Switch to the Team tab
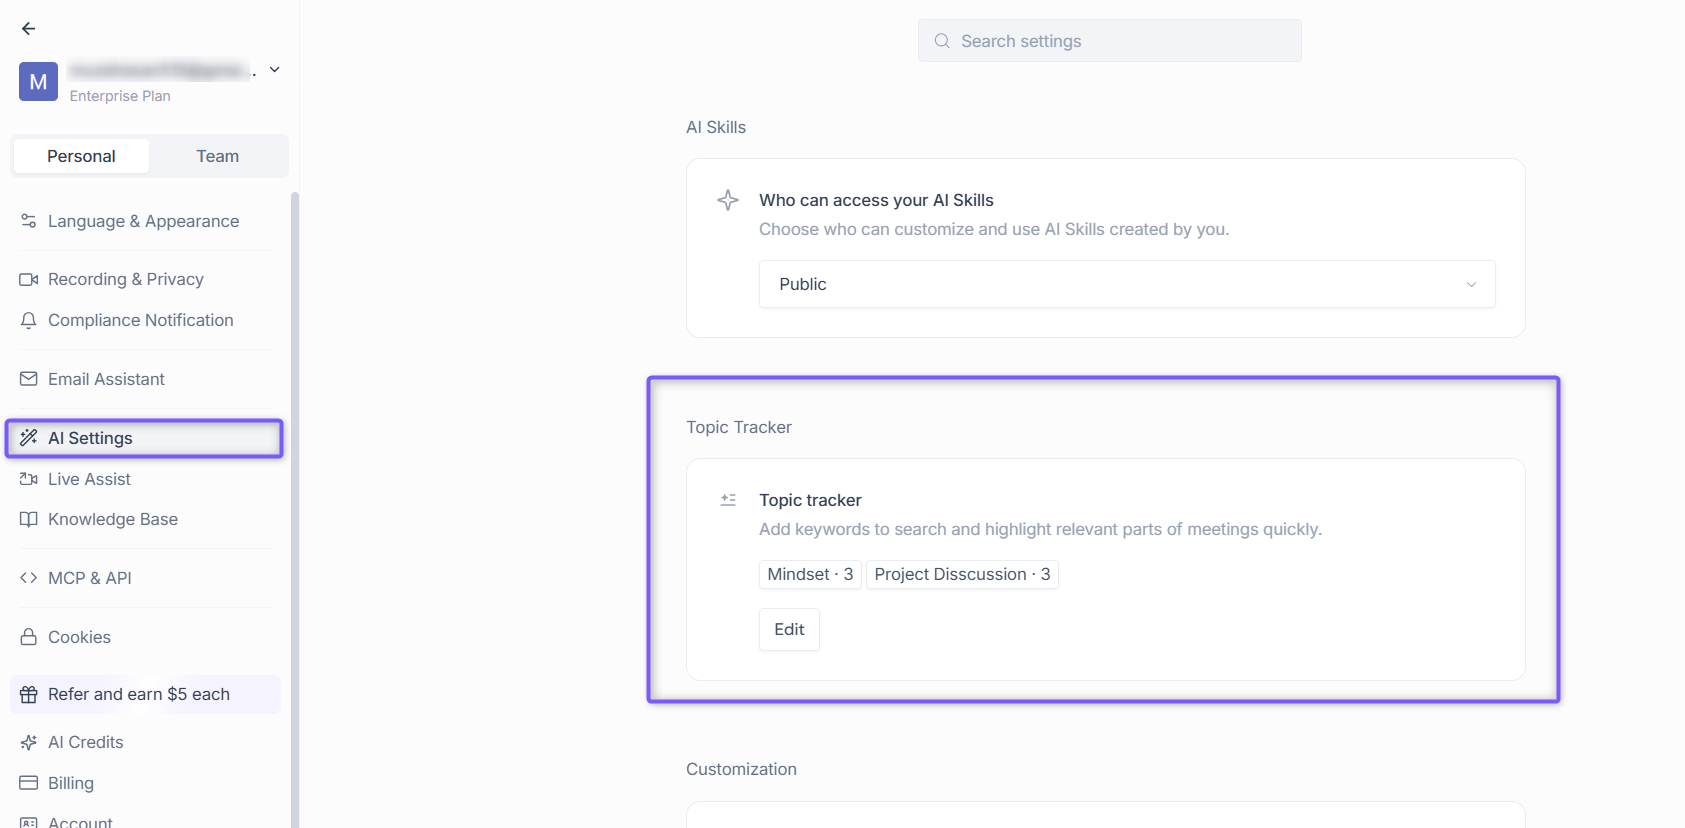1685x828 pixels. click(x=217, y=156)
